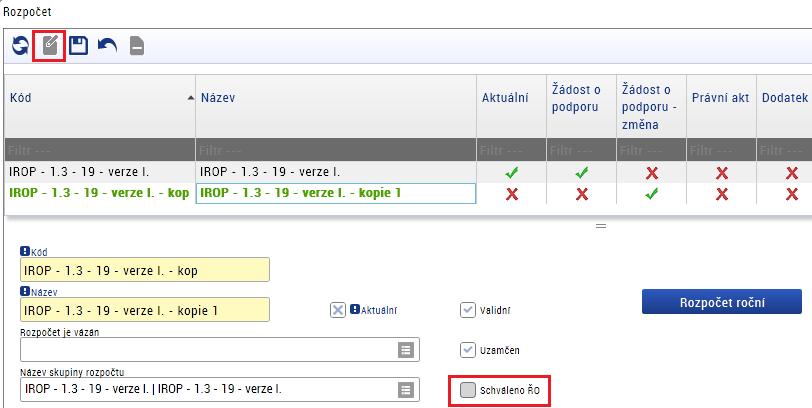Open the Název skupiny rozpočtu list
This screenshot has width=812, height=408.
(405, 390)
